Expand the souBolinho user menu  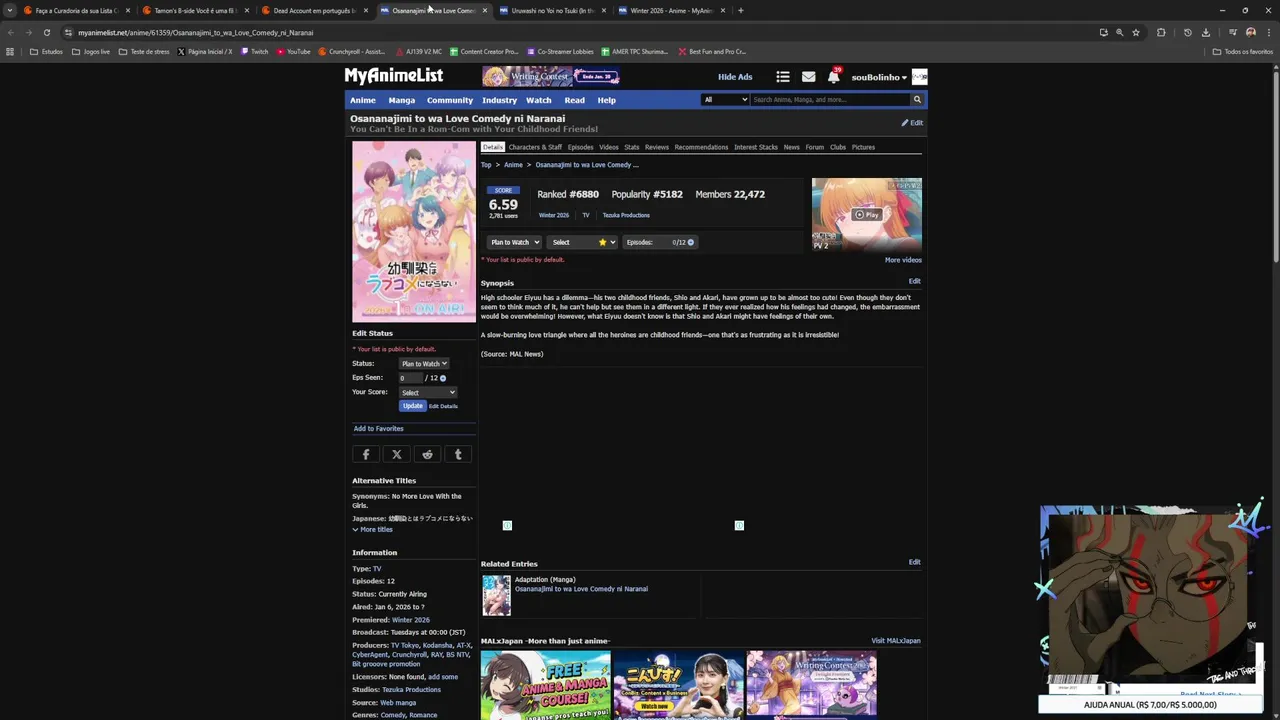tap(879, 77)
